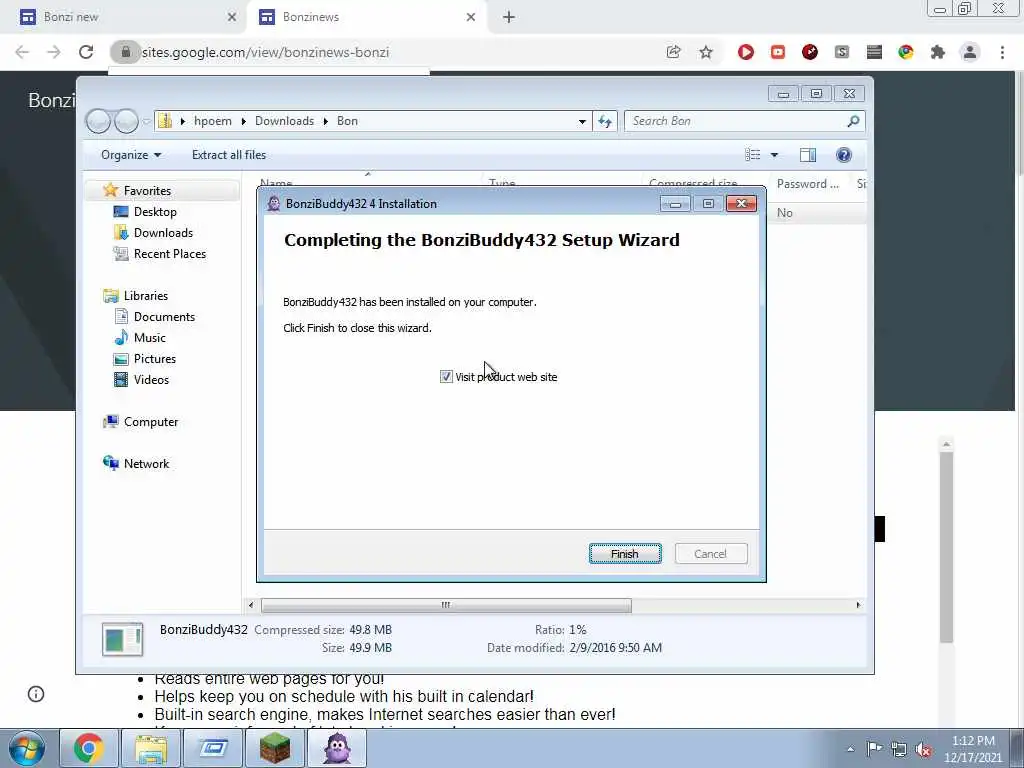
Task: Select hpoem in the breadcrumb path
Action: point(212,121)
